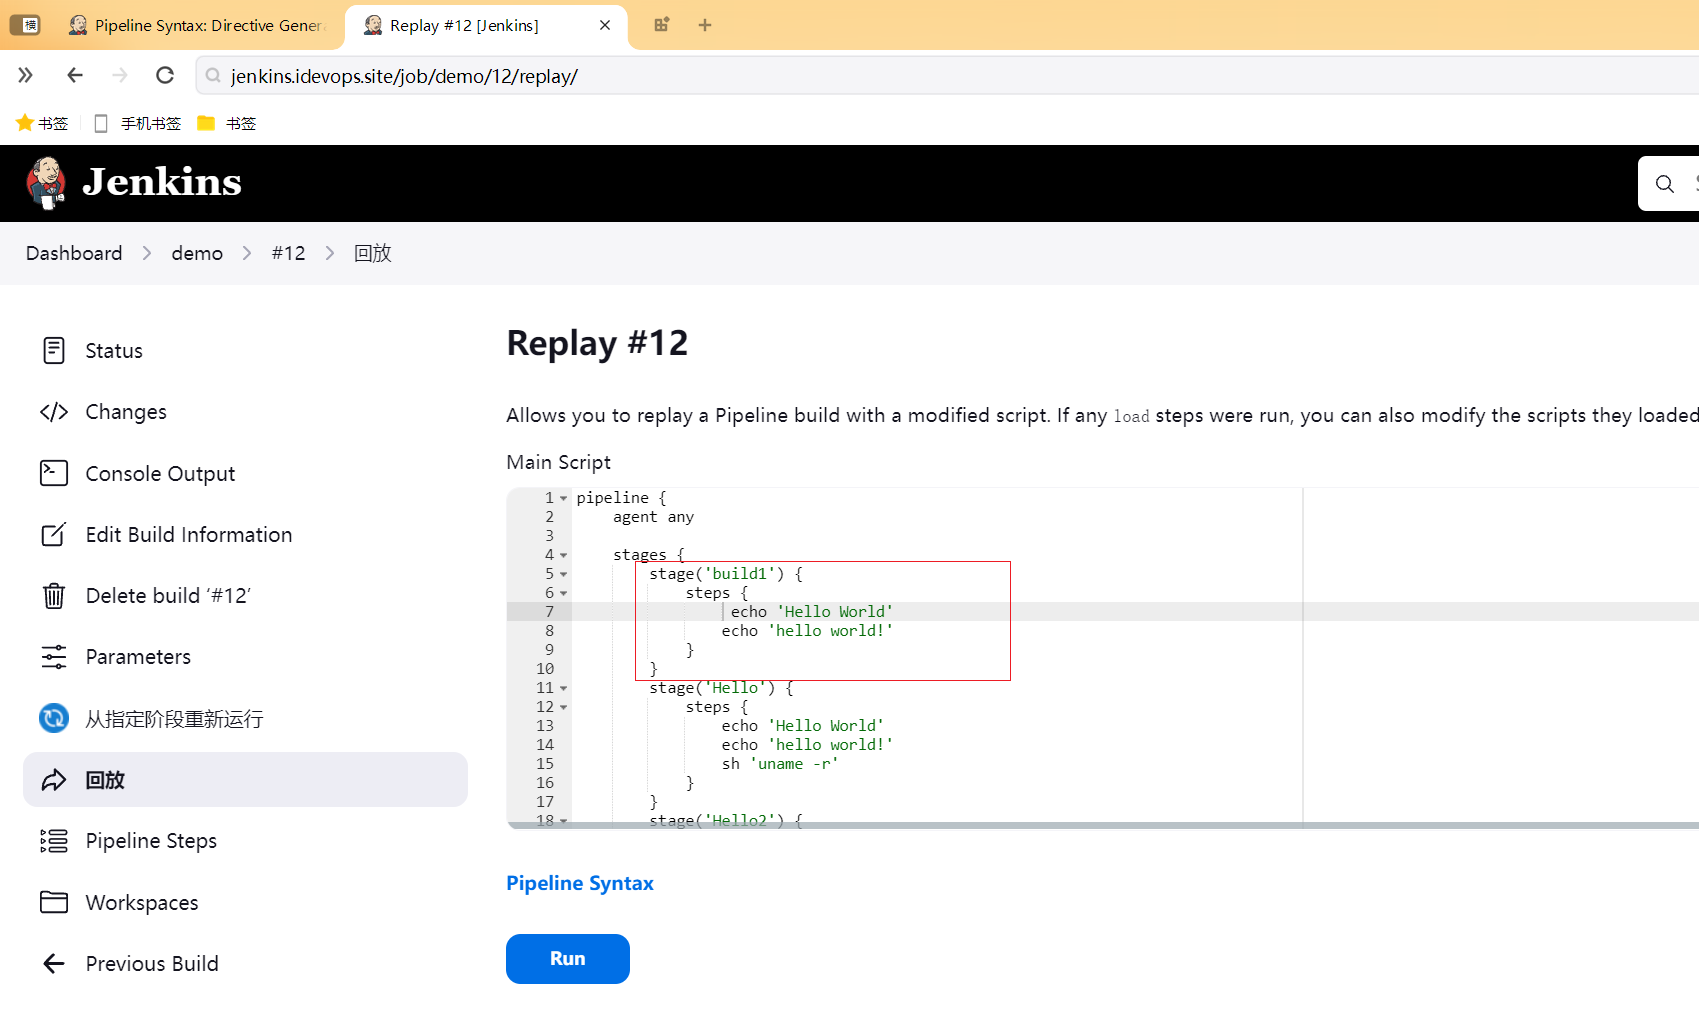The width and height of the screenshot is (1699, 1018).
Task: Click the Delete build trash icon
Action: (x=54, y=596)
